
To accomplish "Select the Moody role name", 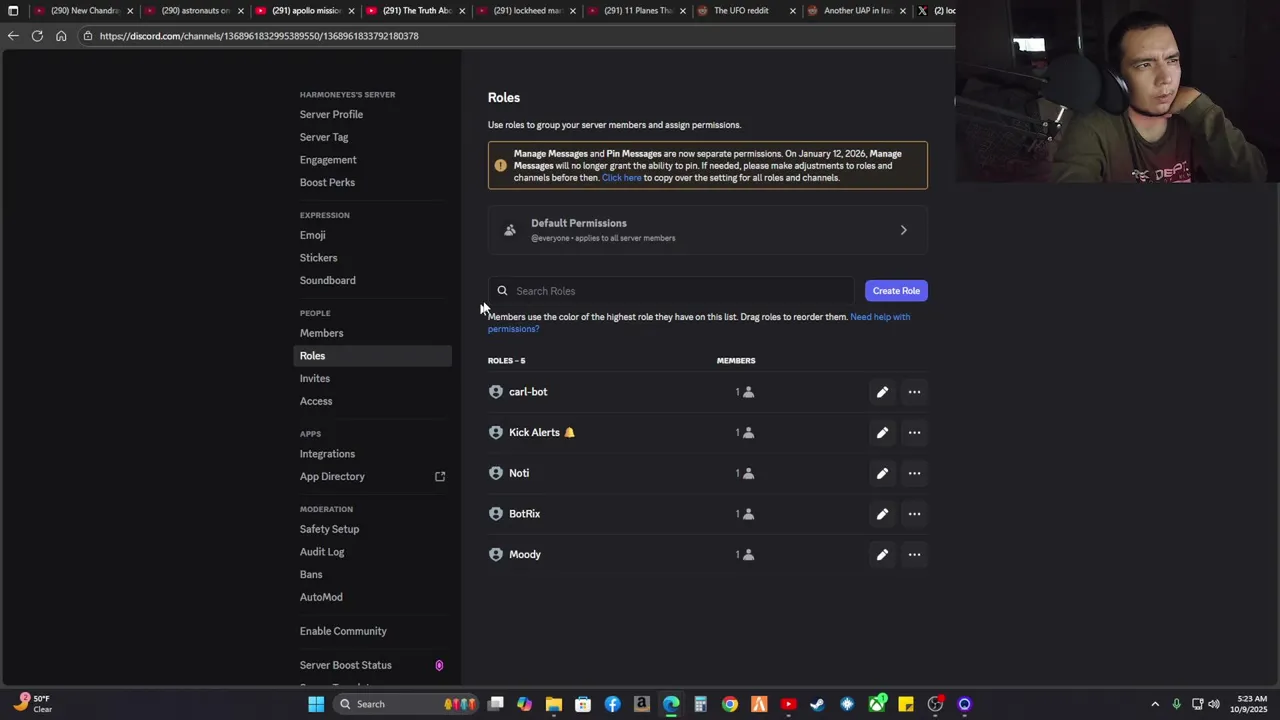I will 525,555.
